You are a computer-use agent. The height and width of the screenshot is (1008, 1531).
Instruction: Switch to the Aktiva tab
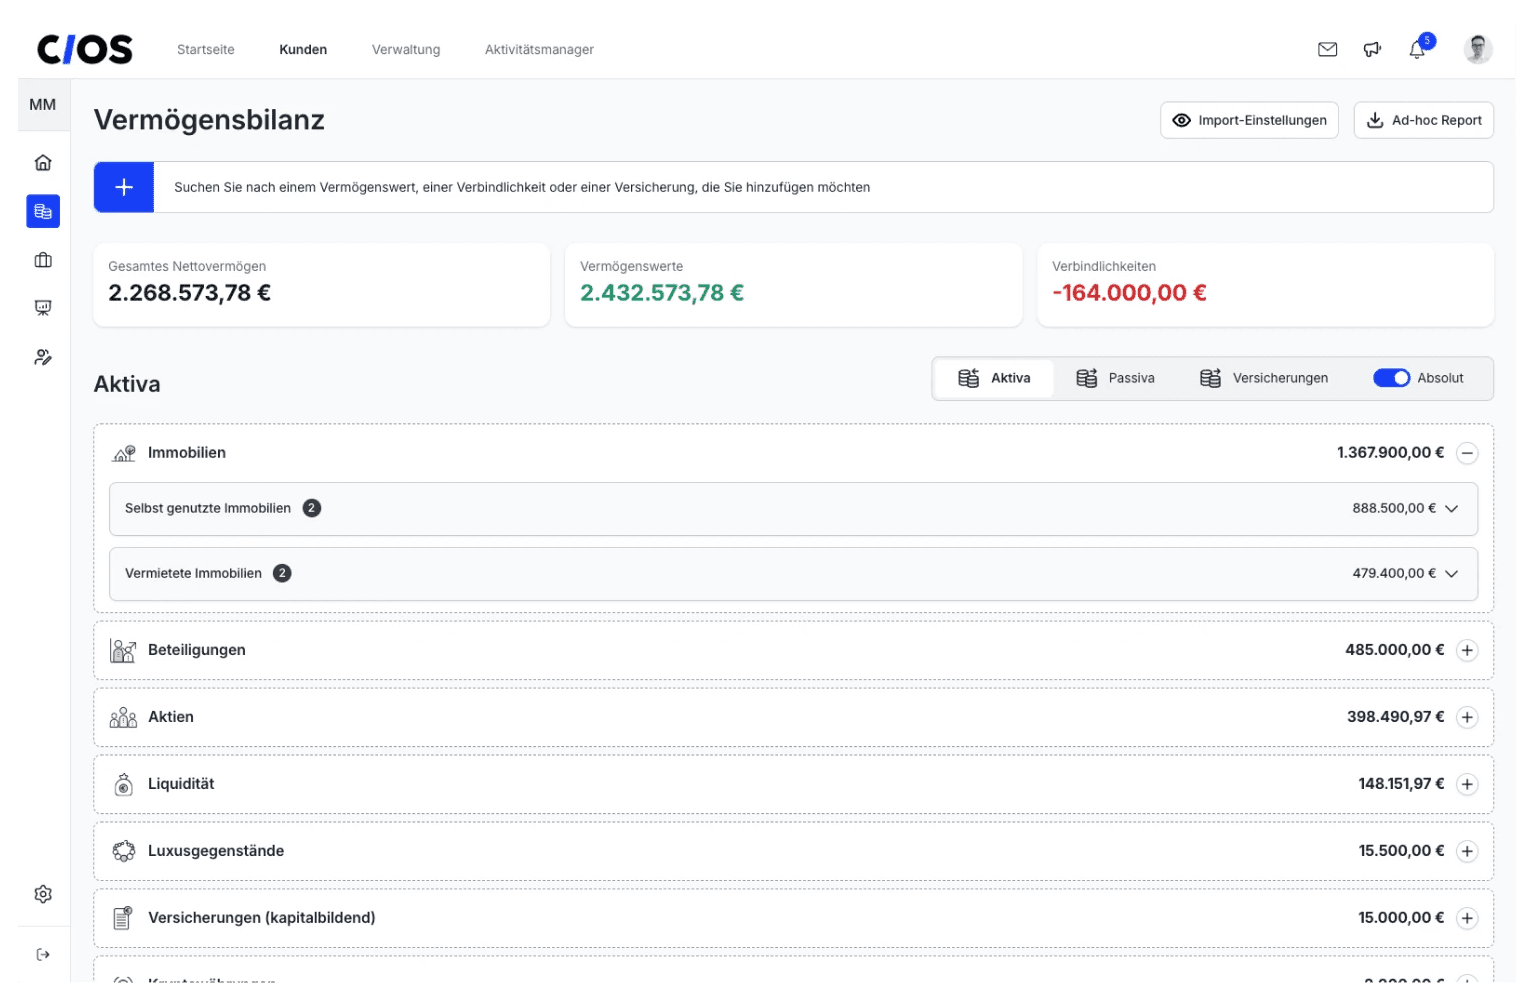click(x=994, y=378)
